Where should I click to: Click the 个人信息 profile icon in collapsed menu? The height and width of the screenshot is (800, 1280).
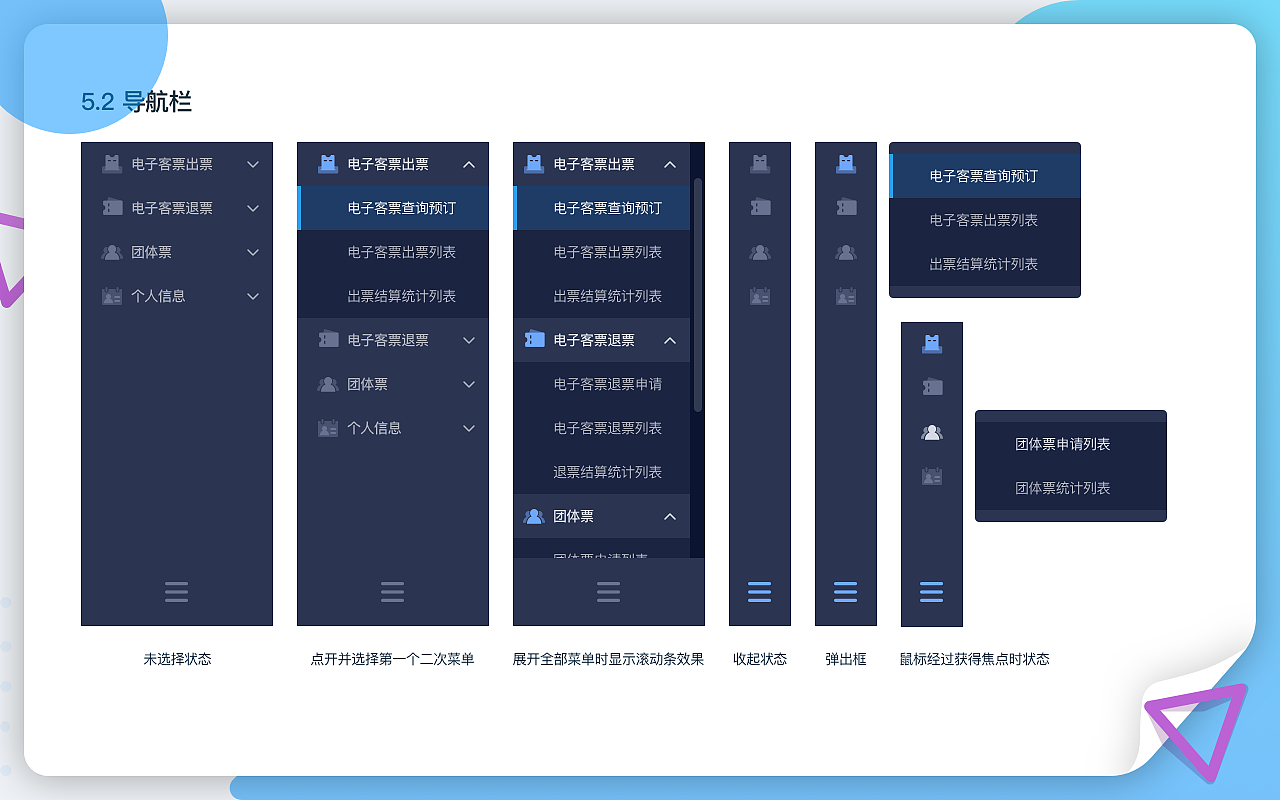760,296
